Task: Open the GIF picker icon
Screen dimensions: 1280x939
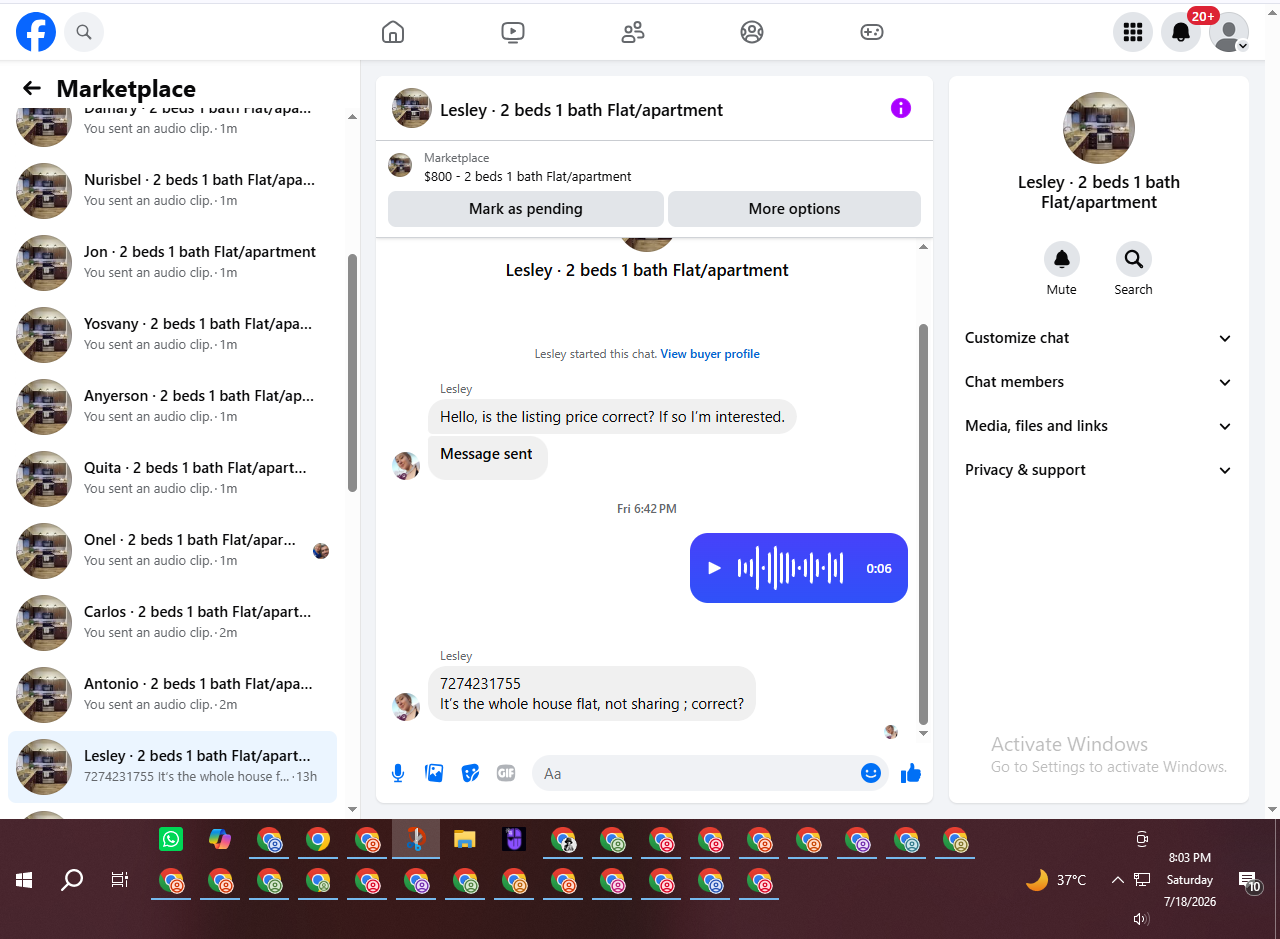Action: (x=506, y=773)
